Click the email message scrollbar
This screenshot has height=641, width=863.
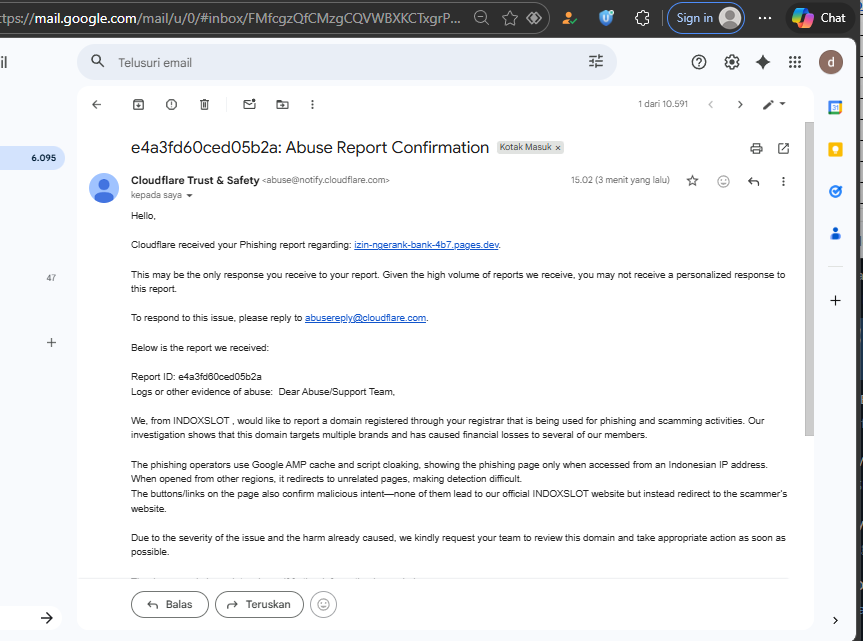pyautogui.click(x=809, y=279)
